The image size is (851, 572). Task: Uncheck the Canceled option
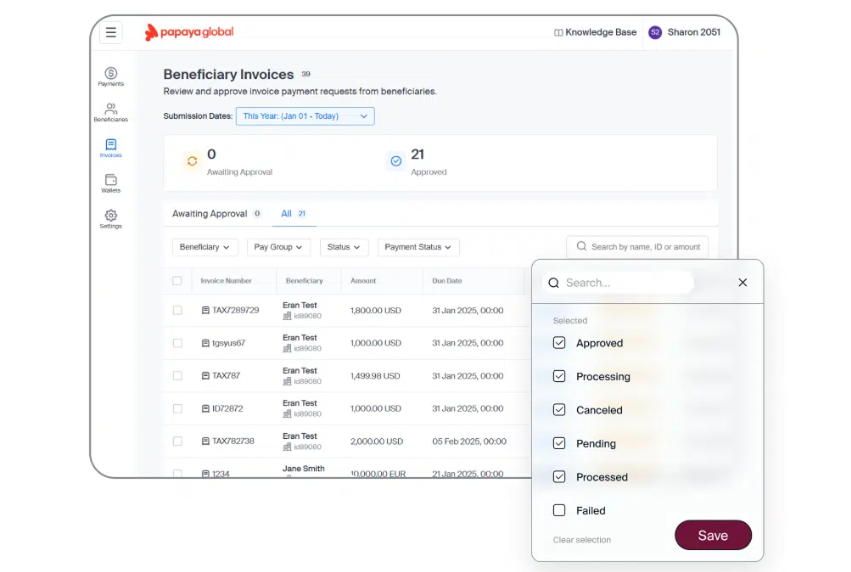point(559,410)
